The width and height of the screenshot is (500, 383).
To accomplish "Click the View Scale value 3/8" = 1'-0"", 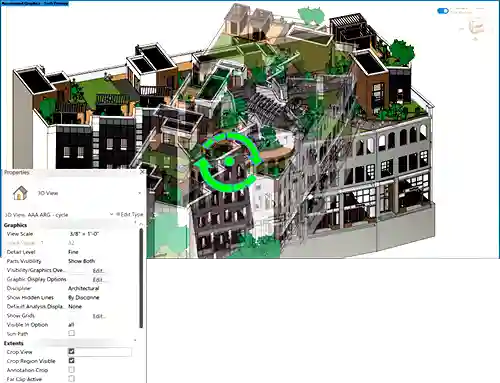I will tap(84, 234).
